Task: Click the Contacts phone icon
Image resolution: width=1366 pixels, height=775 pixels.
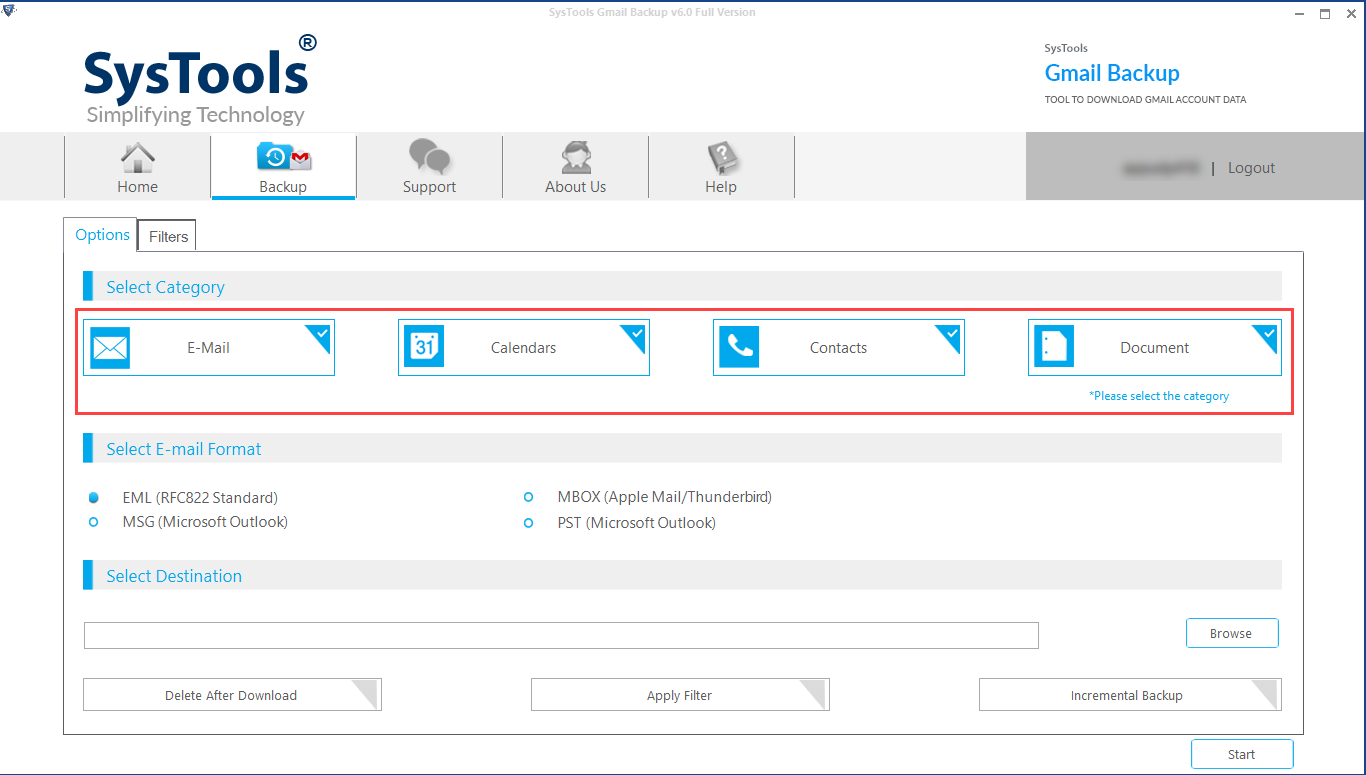Action: pos(739,348)
